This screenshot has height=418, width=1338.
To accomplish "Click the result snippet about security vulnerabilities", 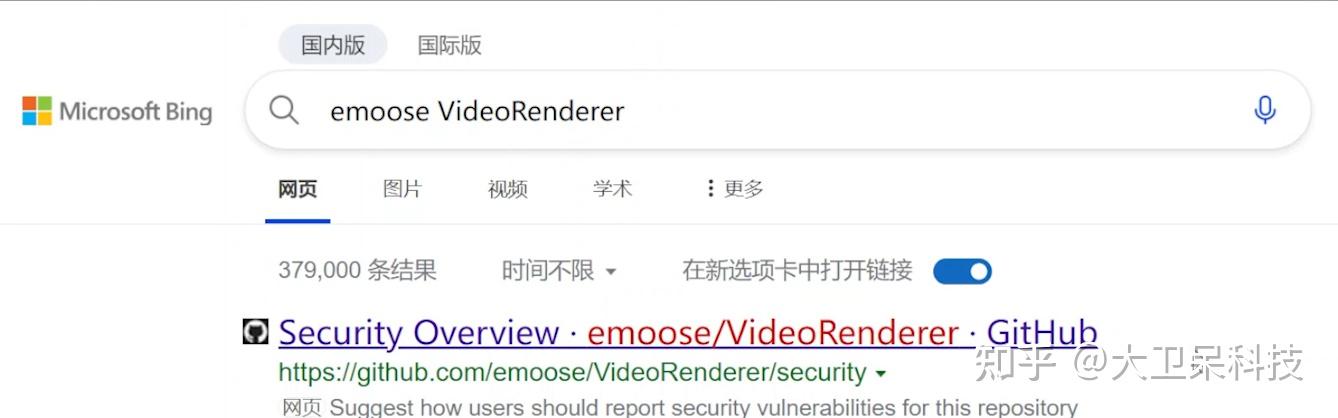I will (680, 408).
